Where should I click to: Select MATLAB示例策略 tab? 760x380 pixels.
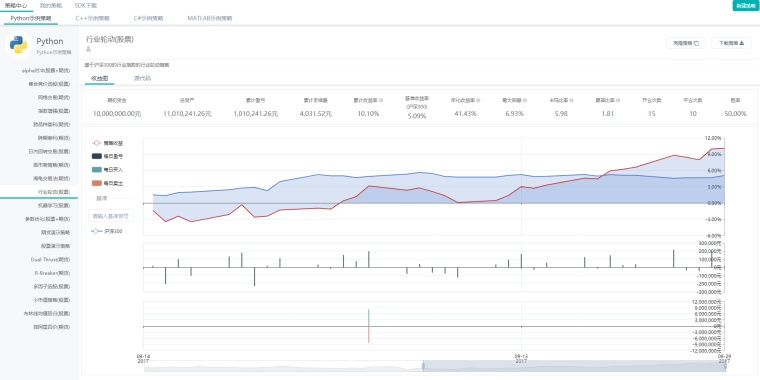coord(210,18)
